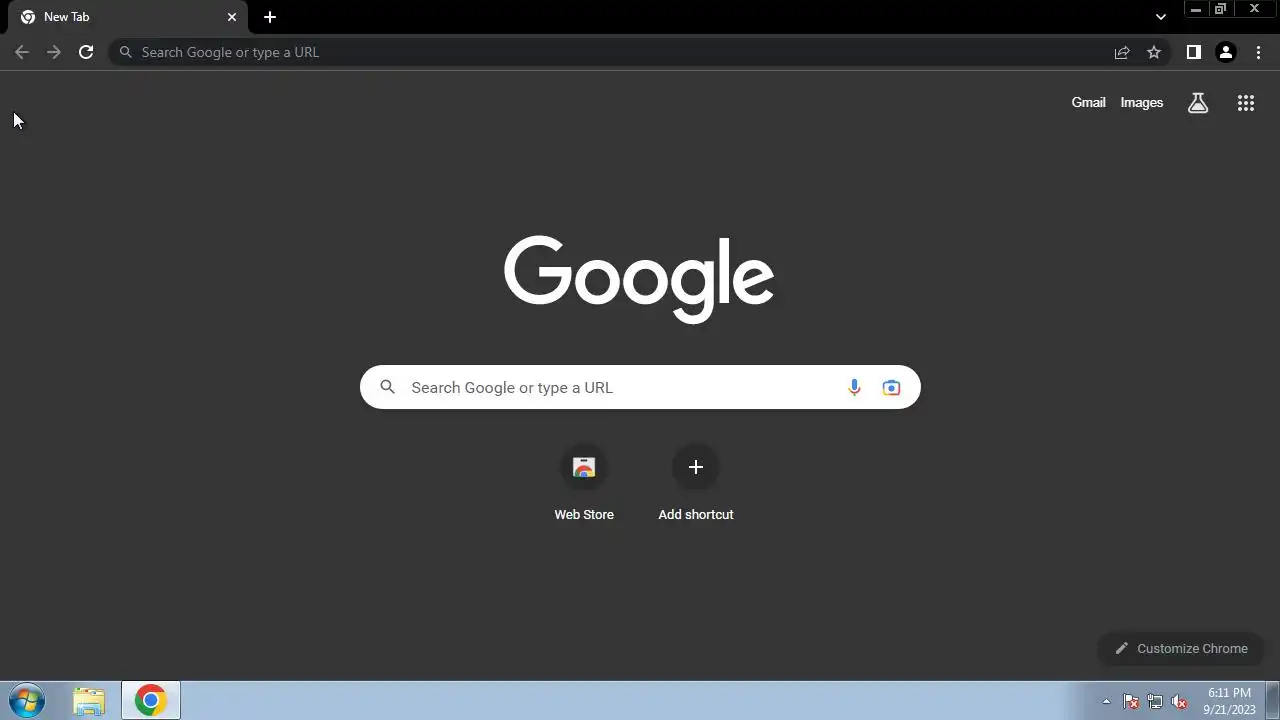
Task: Start voice search with the microphone
Action: pyautogui.click(x=854, y=387)
